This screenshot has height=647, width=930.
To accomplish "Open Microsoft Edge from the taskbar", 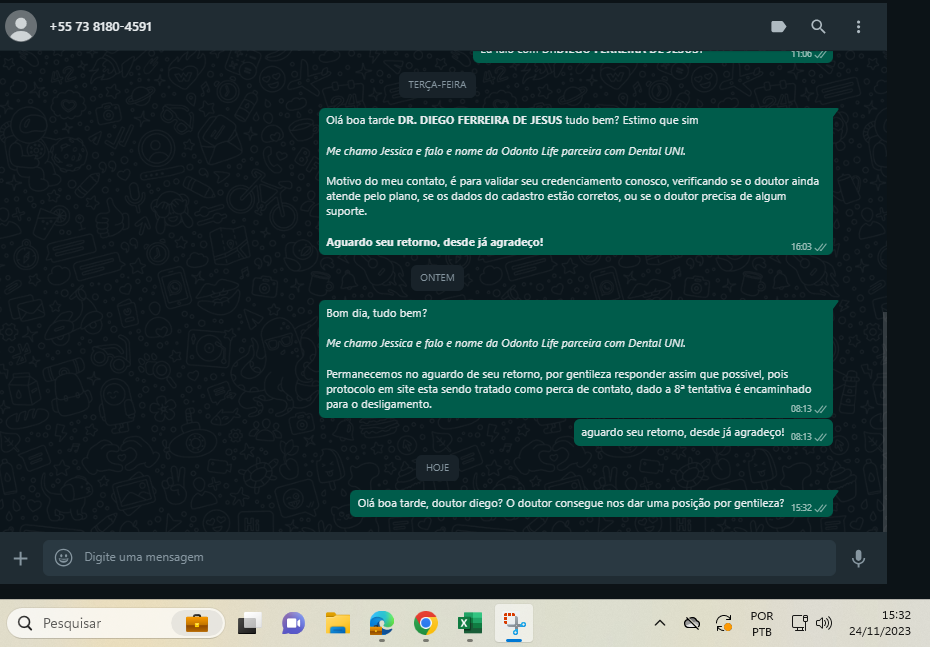I will tap(381, 623).
